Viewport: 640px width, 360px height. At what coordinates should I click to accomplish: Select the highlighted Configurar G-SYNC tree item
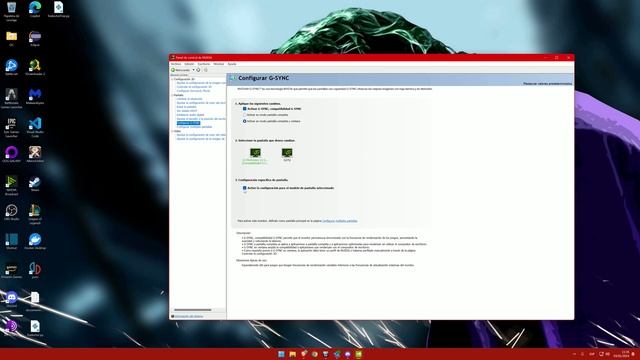coord(188,123)
